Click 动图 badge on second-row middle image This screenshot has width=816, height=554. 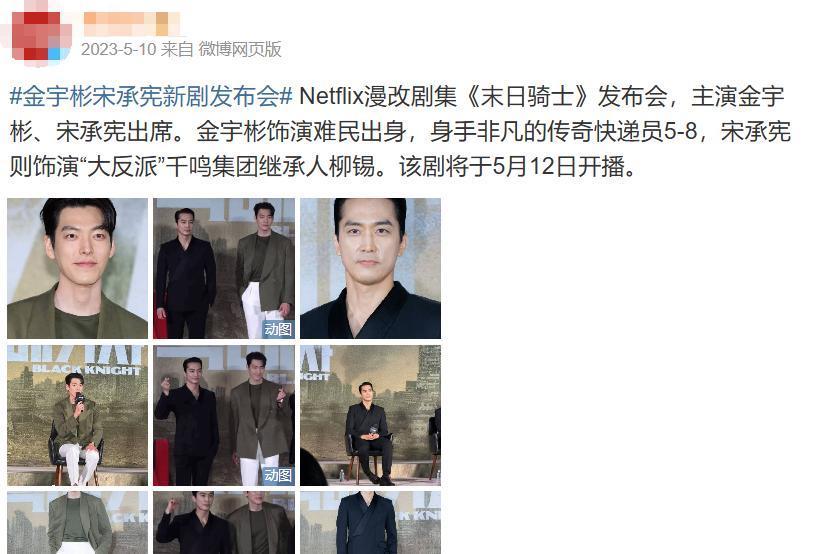click(x=278, y=475)
